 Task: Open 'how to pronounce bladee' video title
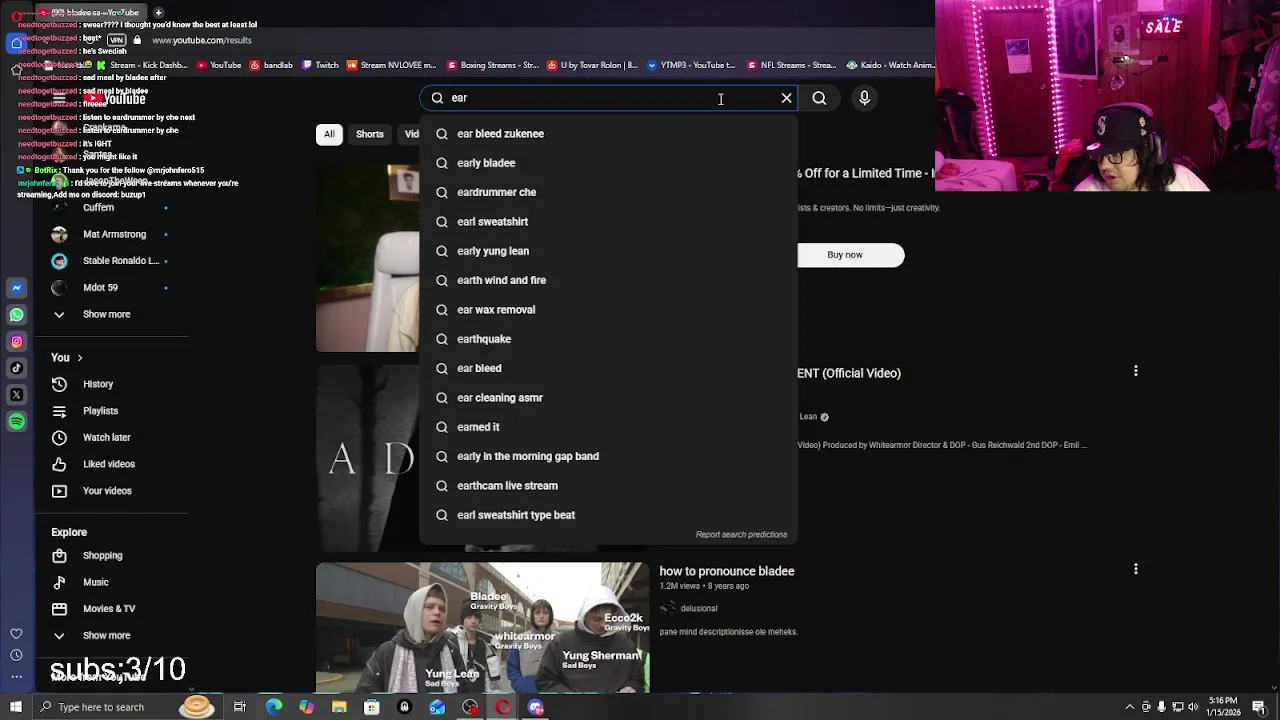tap(727, 571)
